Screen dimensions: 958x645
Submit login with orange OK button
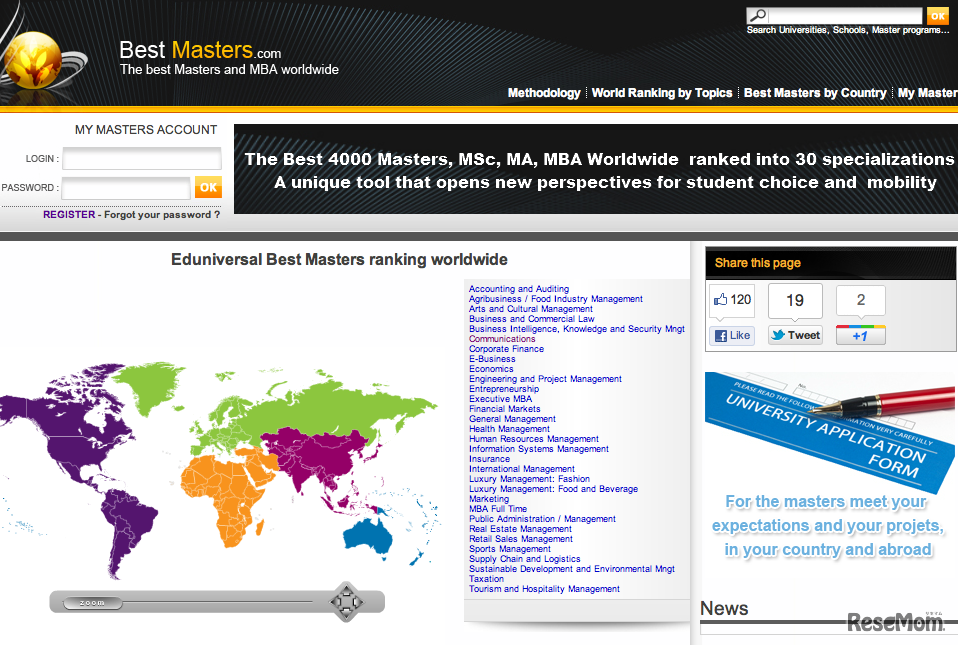pos(208,187)
